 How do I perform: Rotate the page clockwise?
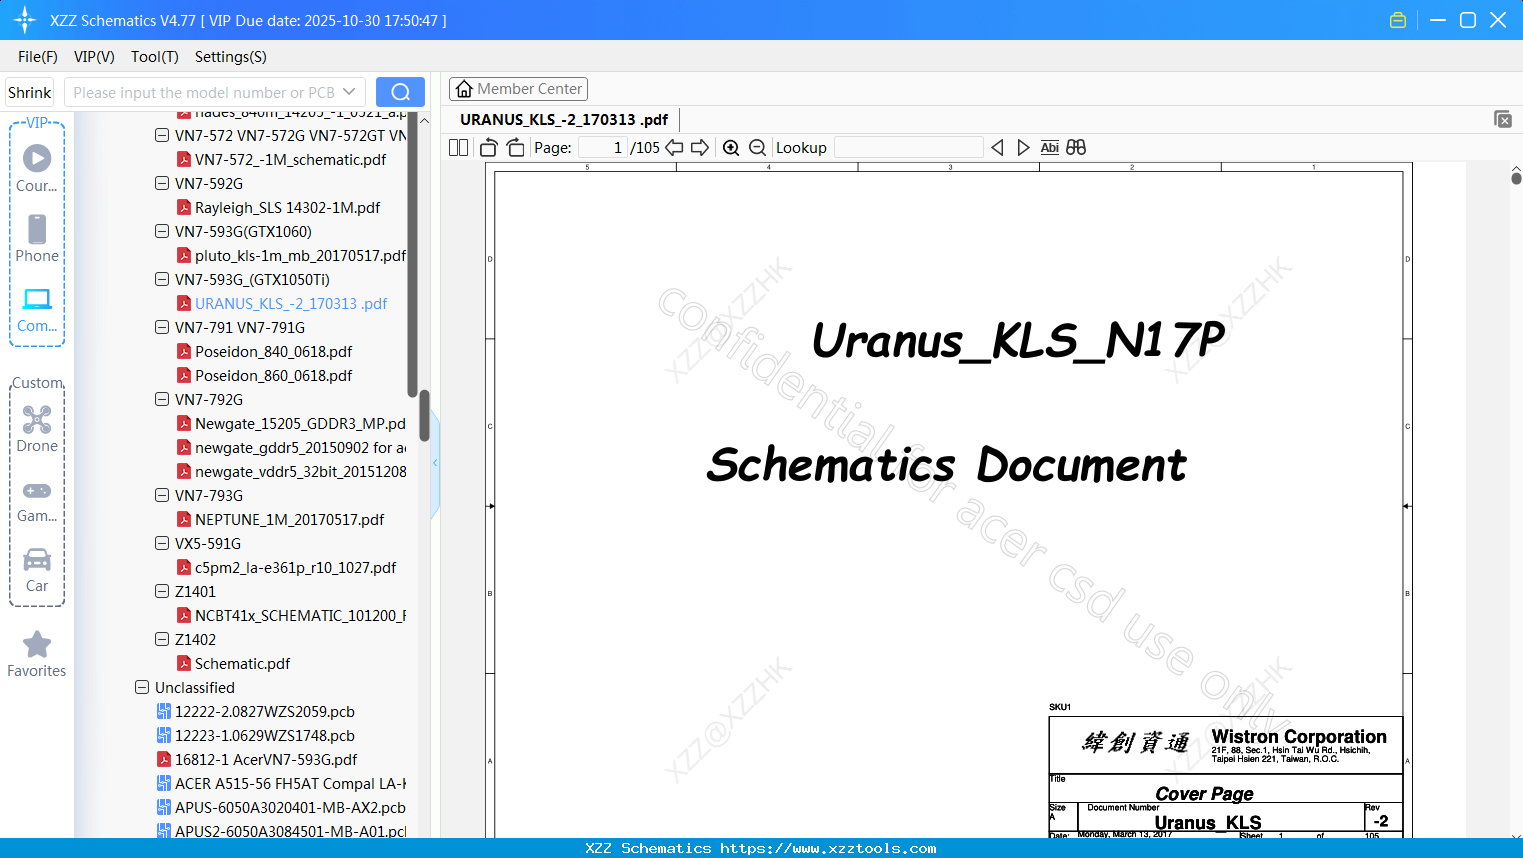[x=515, y=148]
